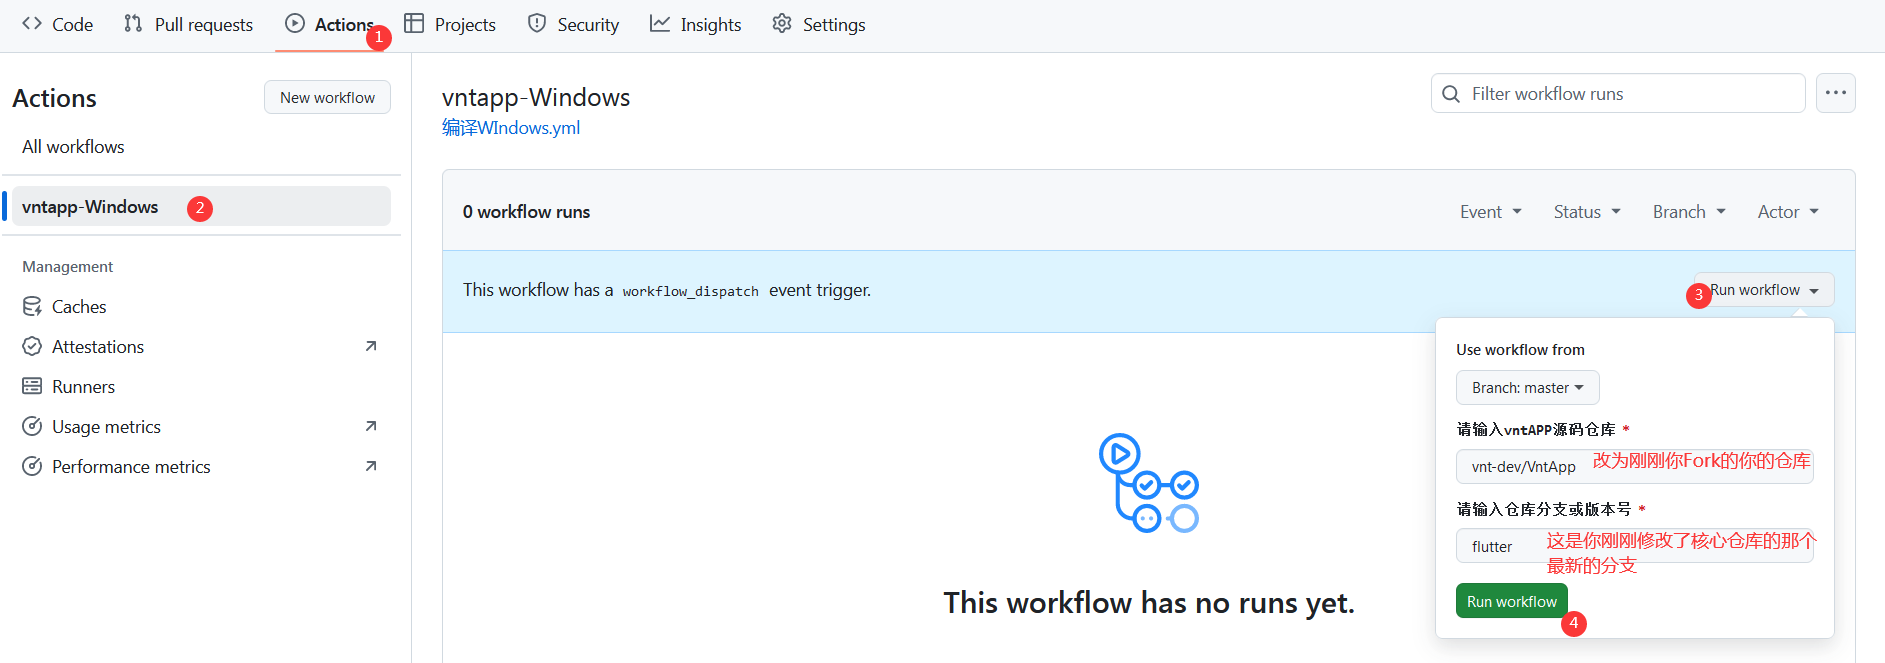The image size is (1885, 663).
Task: Click the Pull requests branch icon
Action: coord(133,24)
